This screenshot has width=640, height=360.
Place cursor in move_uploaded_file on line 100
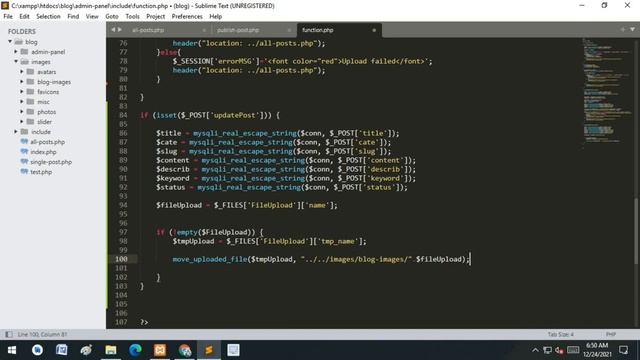[x=210, y=259]
